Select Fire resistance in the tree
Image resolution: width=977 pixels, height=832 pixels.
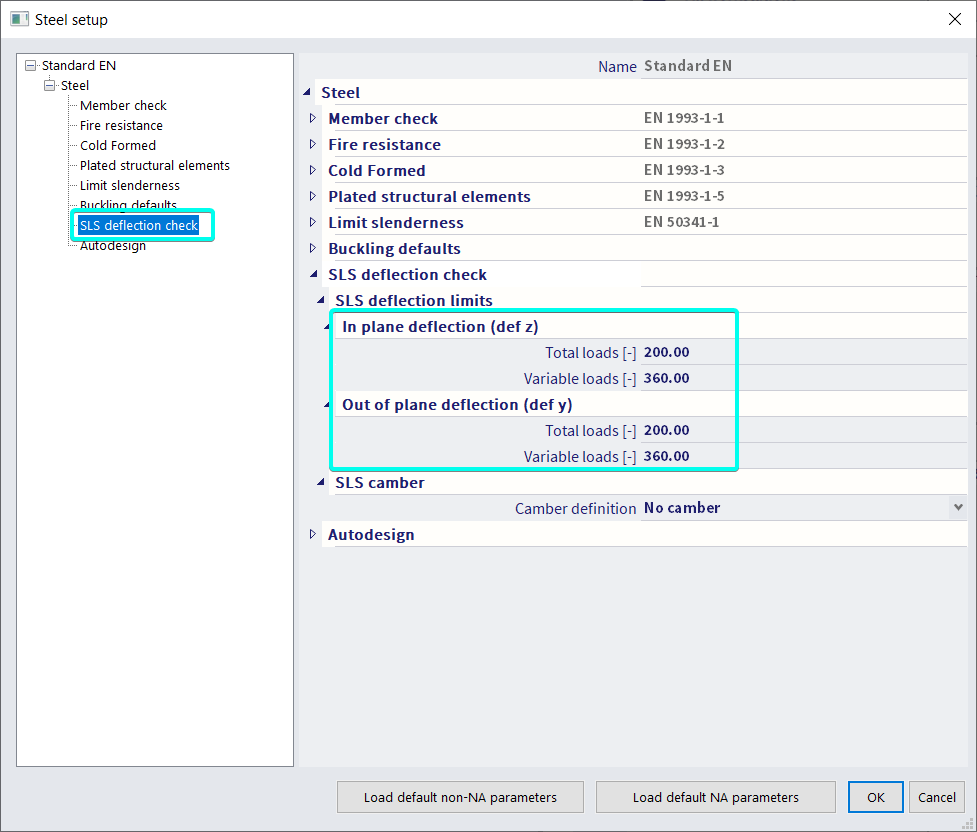click(x=120, y=125)
